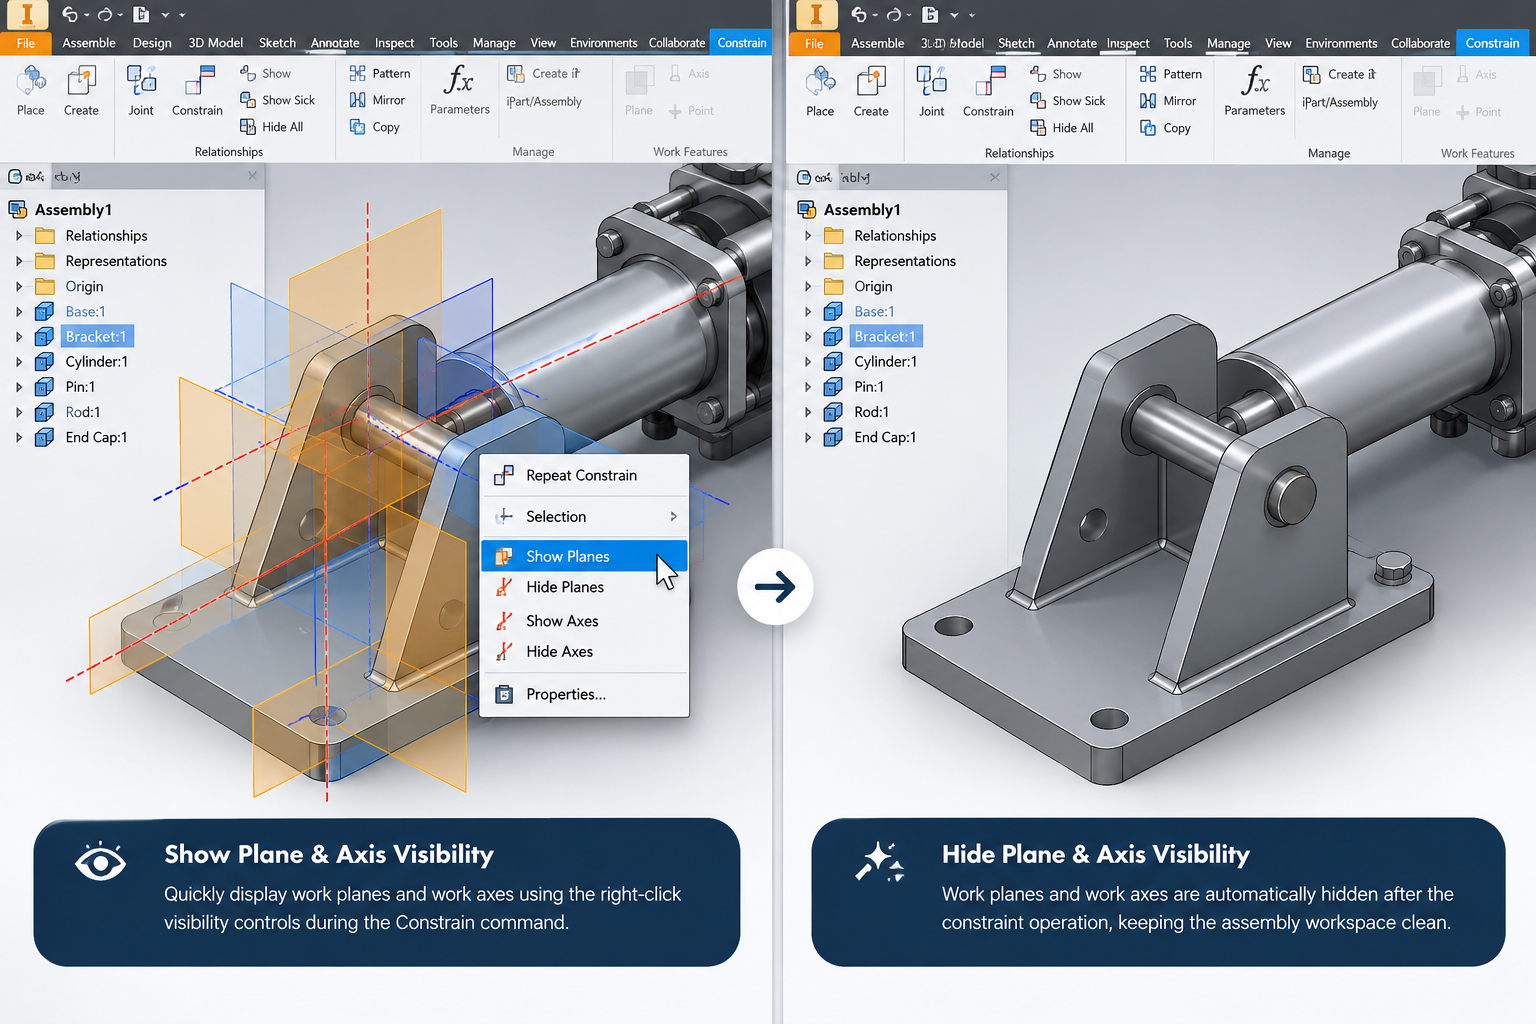Viewport: 1536px width, 1024px height.
Task: Click Show relationships in right window ribbon
Action: click(1056, 74)
